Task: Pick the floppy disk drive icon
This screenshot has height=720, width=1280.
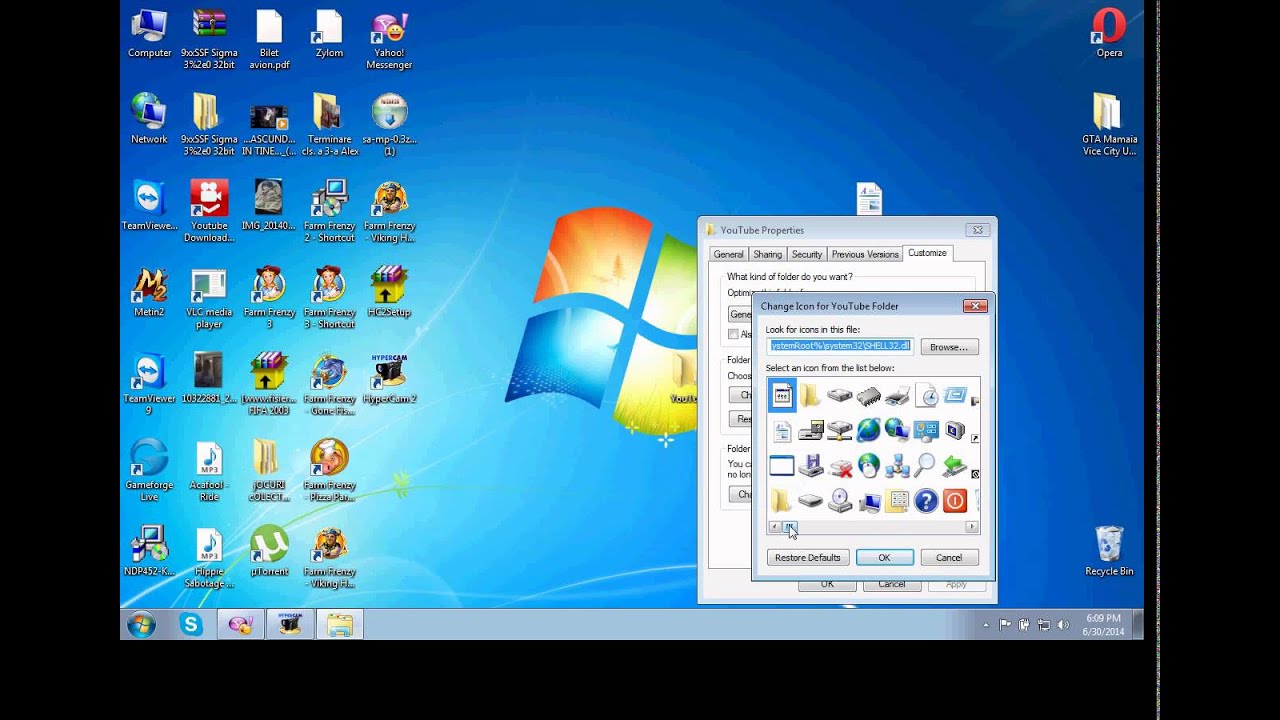Action: click(x=810, y=466)
